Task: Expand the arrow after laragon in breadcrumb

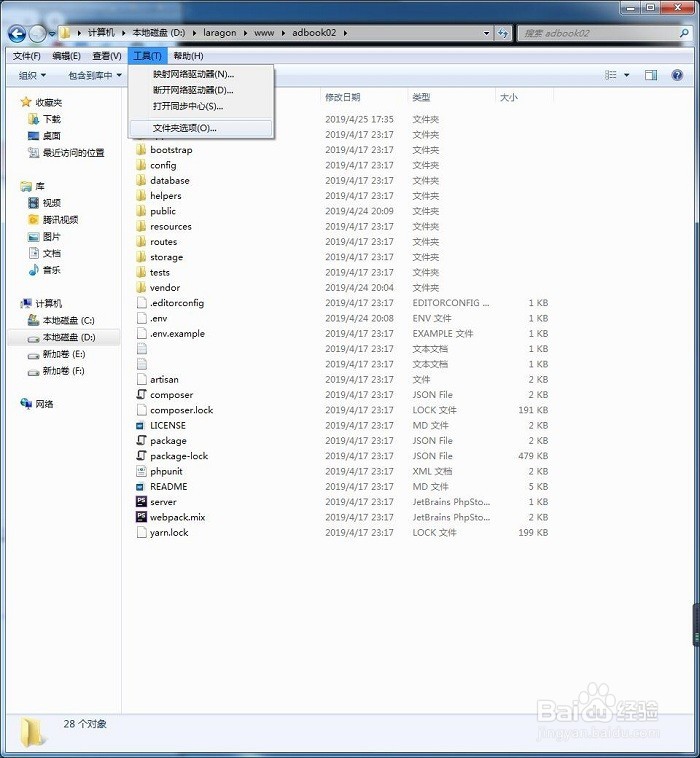Action: click(245, 33)
